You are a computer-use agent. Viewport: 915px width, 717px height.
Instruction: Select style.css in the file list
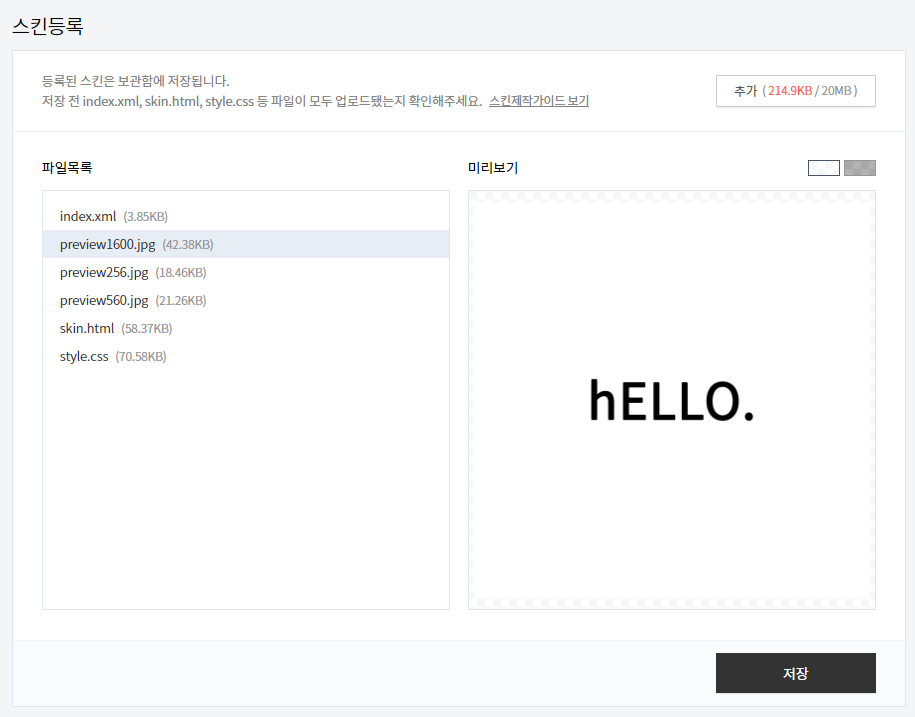pos(246,356)
